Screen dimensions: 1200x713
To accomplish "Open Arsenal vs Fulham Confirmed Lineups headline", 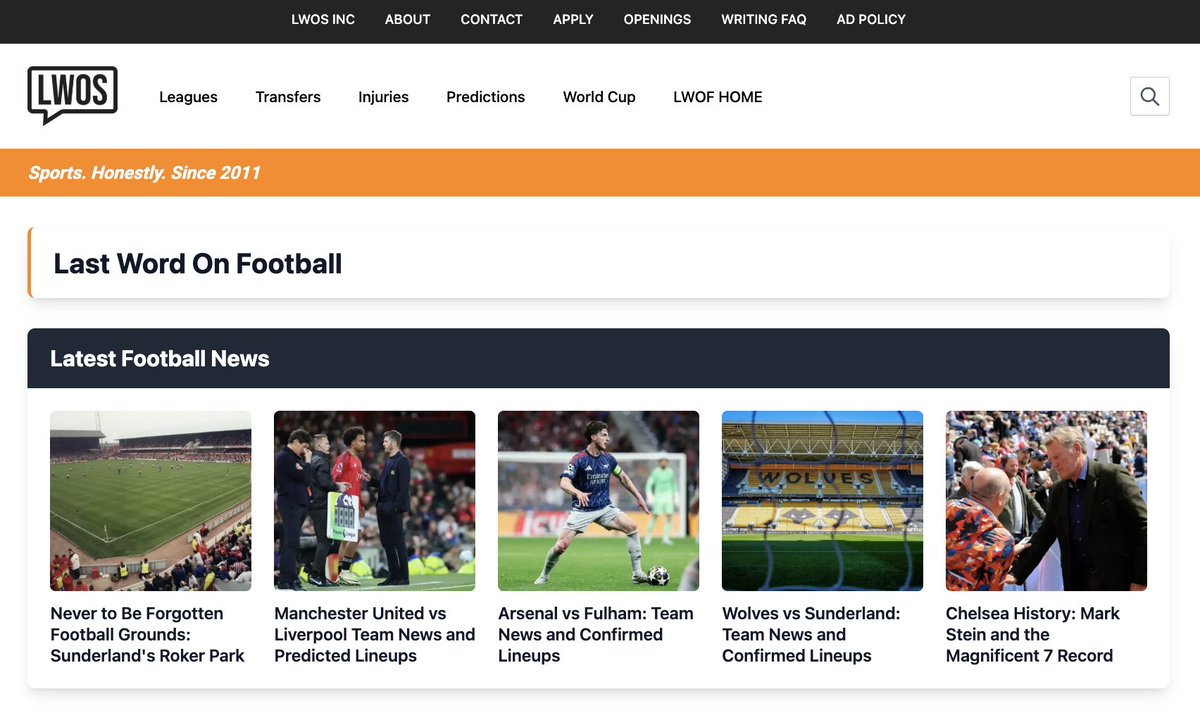I will coord(596,635).
